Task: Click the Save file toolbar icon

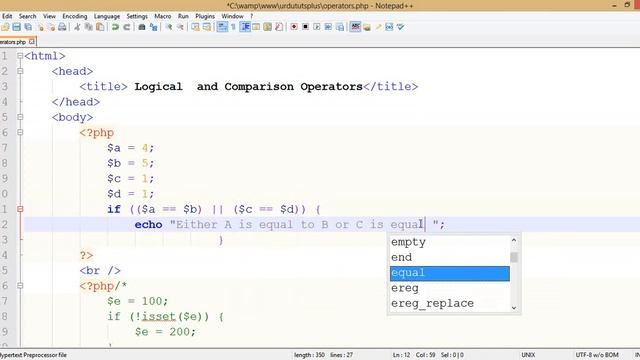Action: tap(16, 27)
